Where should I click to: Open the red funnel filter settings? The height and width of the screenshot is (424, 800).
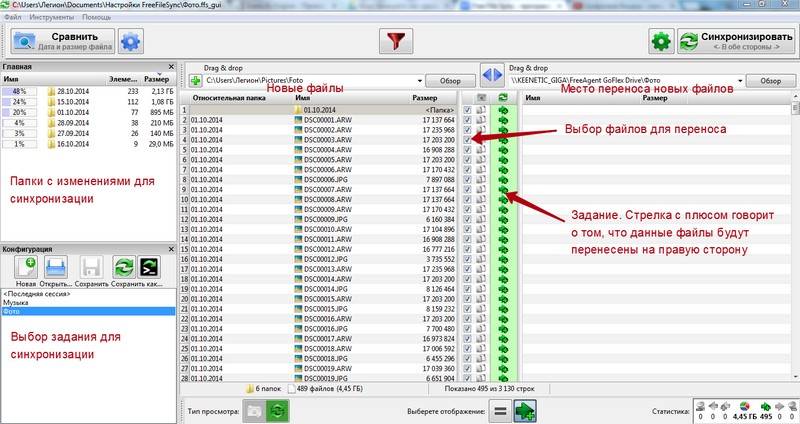click(396, 41)
